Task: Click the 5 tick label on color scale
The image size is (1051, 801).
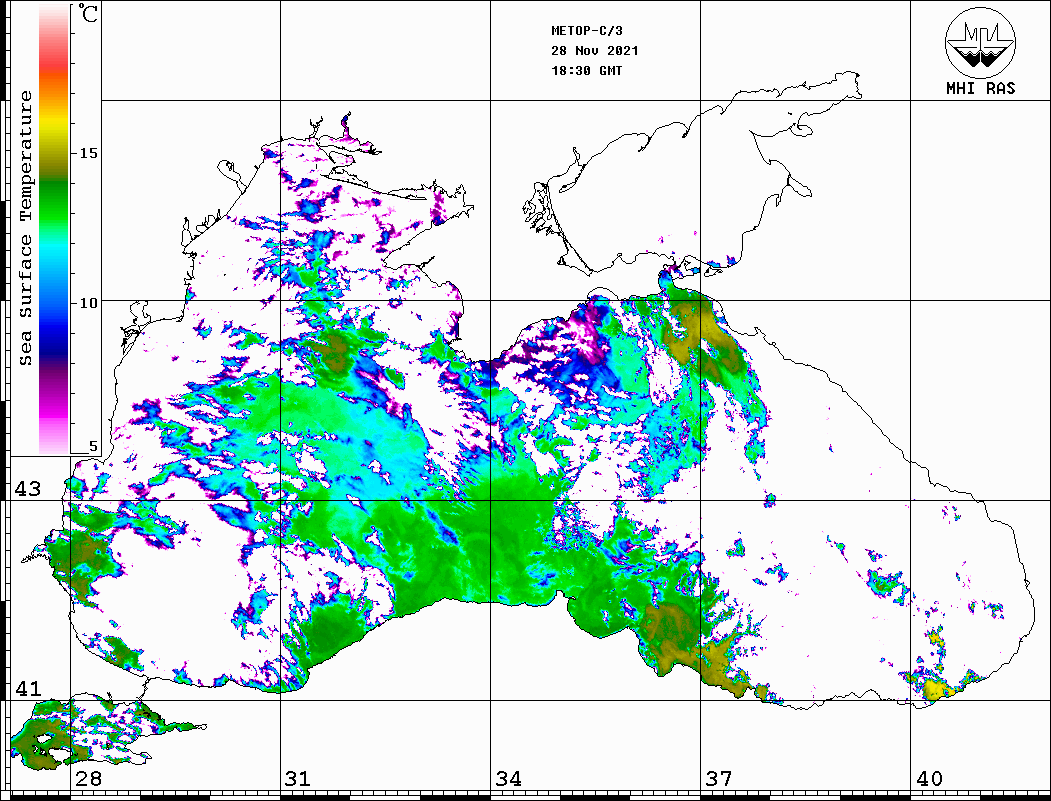Action: 93,446
